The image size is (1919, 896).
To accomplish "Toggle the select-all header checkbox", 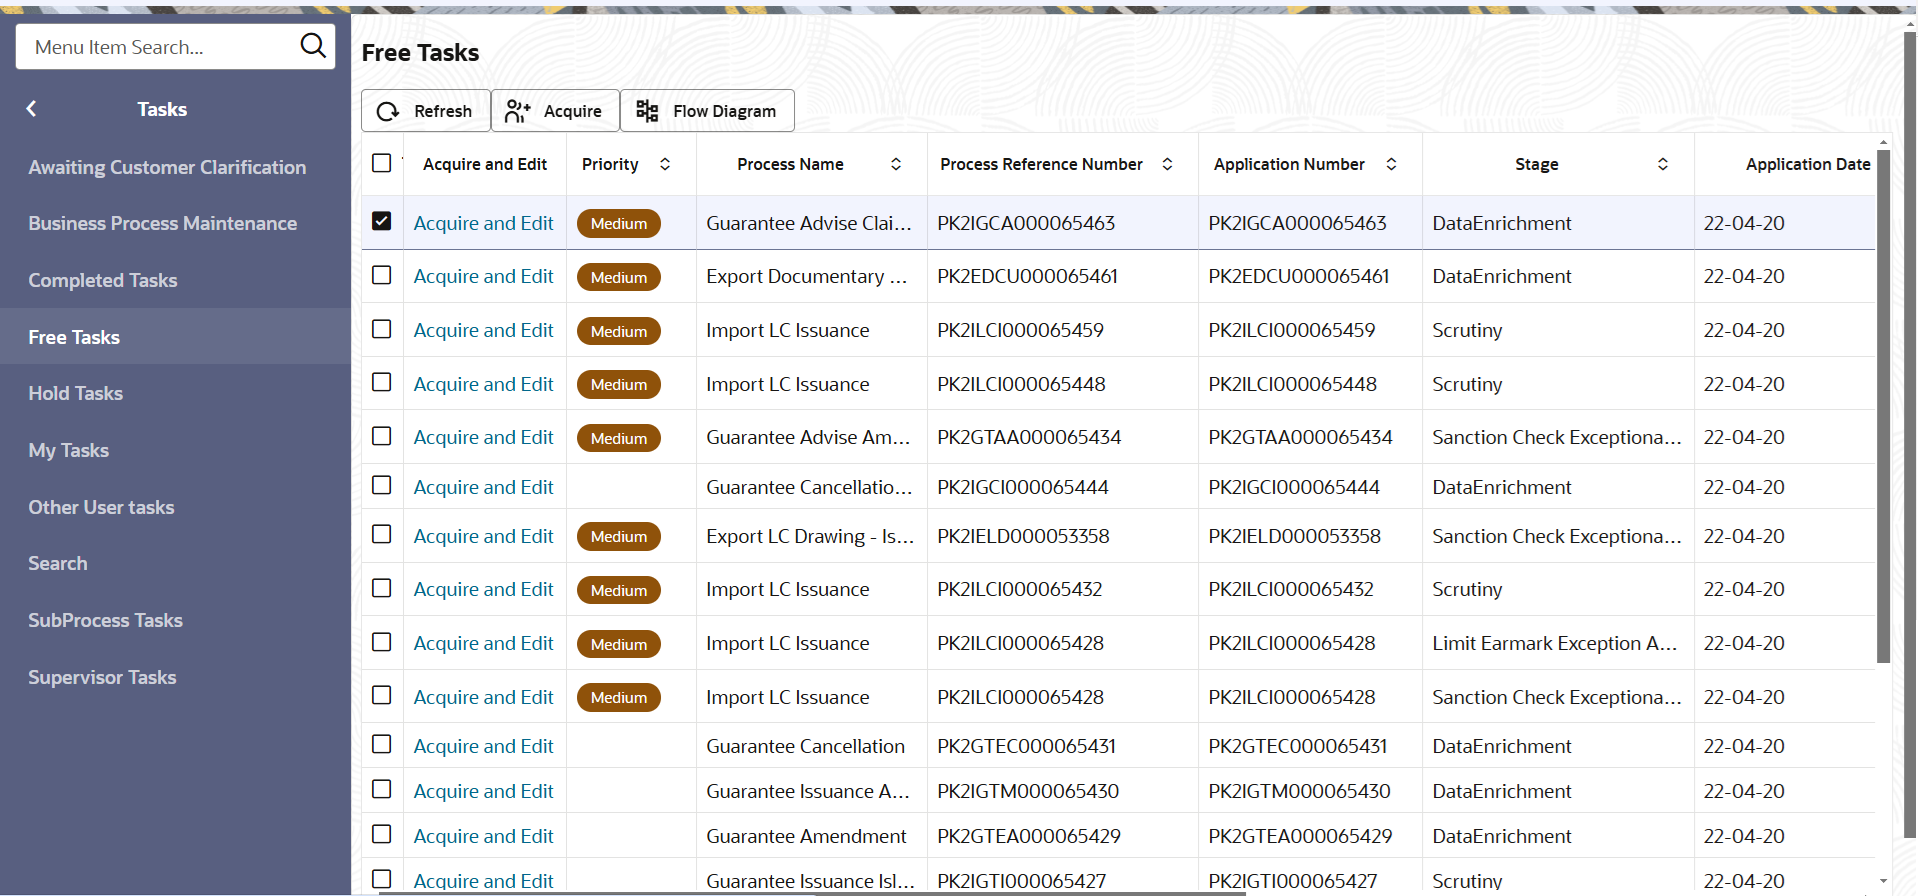I will click(x=382, y=162).
